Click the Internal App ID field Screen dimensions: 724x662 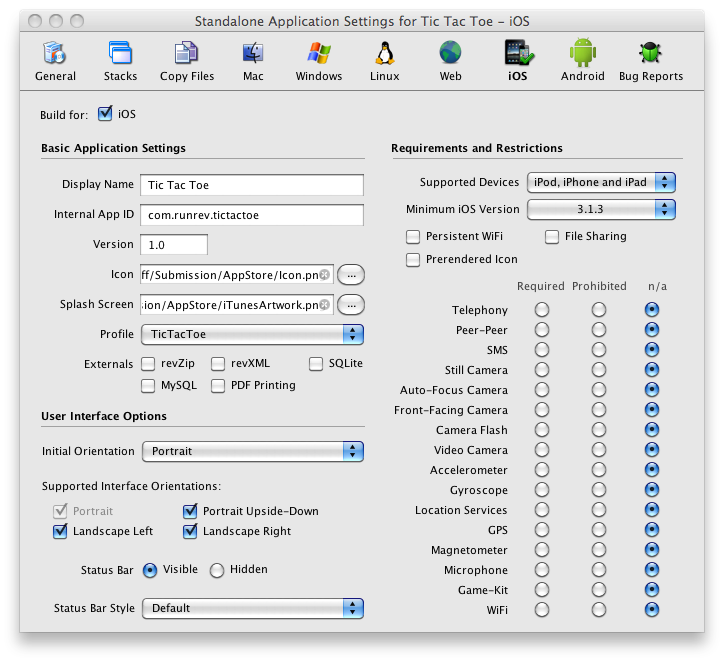(x=252, y=215)
